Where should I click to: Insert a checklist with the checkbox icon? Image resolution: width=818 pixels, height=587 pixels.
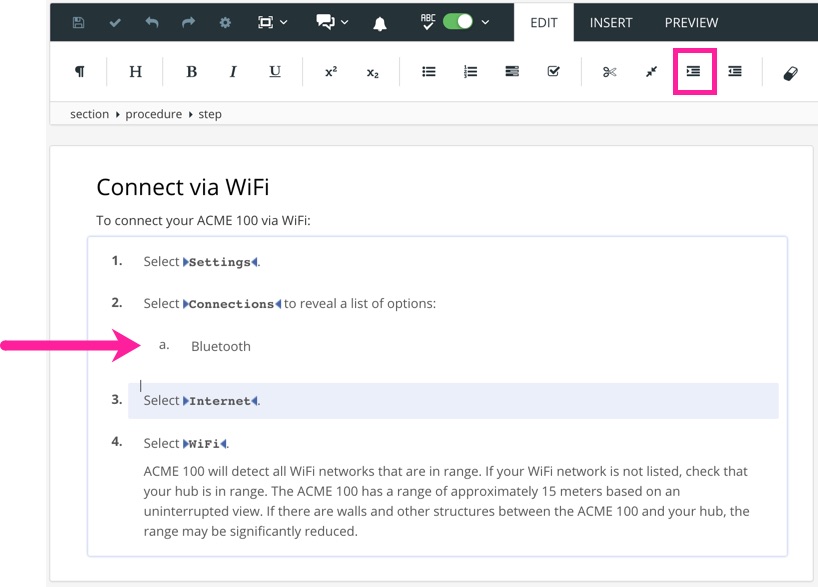(x=553, y=72)
